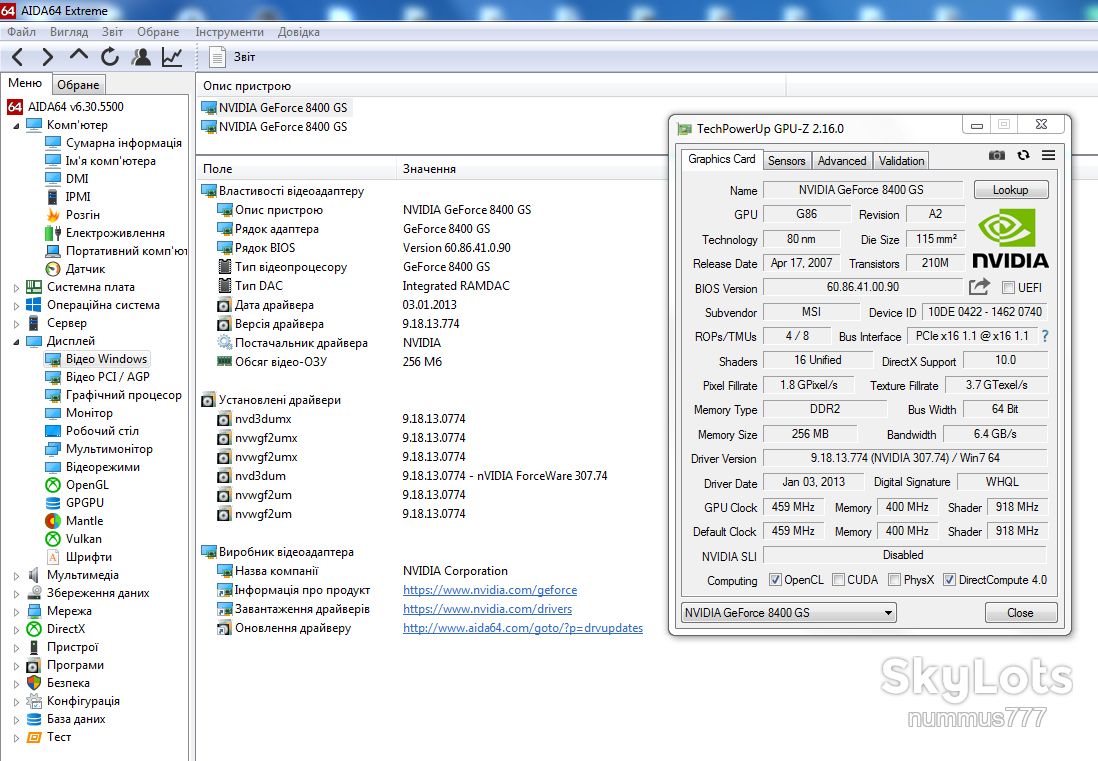This screenshot has width=1098, height=761.
Task: Open the Вигляд menu
Action: (x=69, y=32)
